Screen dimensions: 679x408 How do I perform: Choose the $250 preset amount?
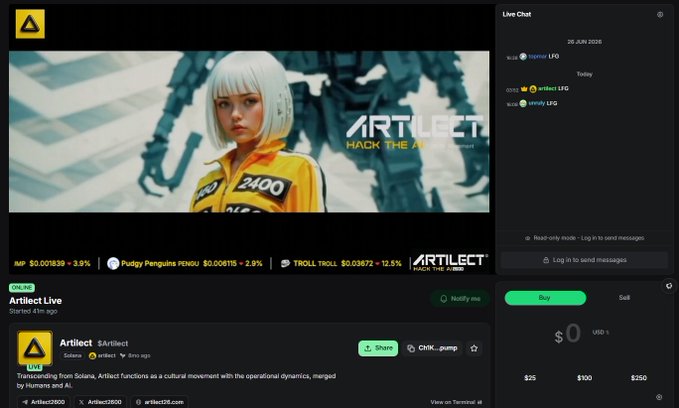639,378
